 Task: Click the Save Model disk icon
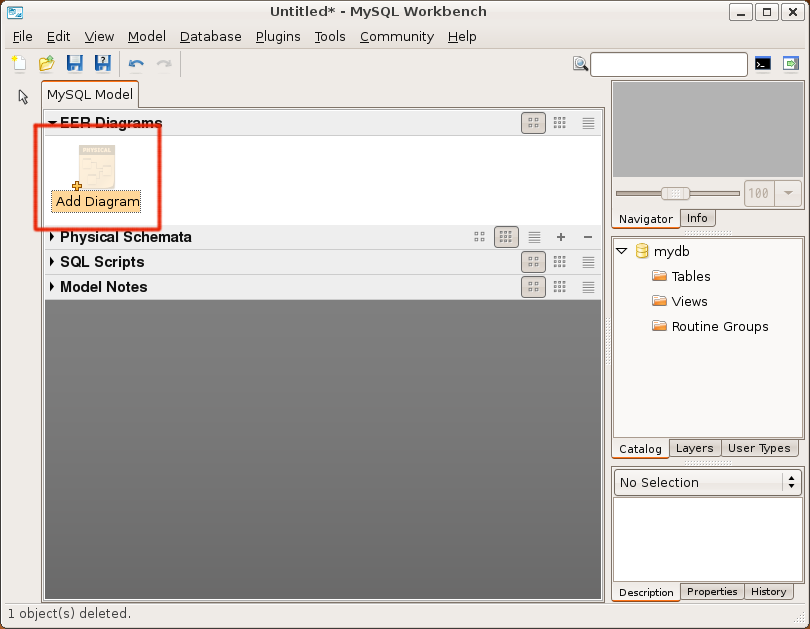point(74,64)
